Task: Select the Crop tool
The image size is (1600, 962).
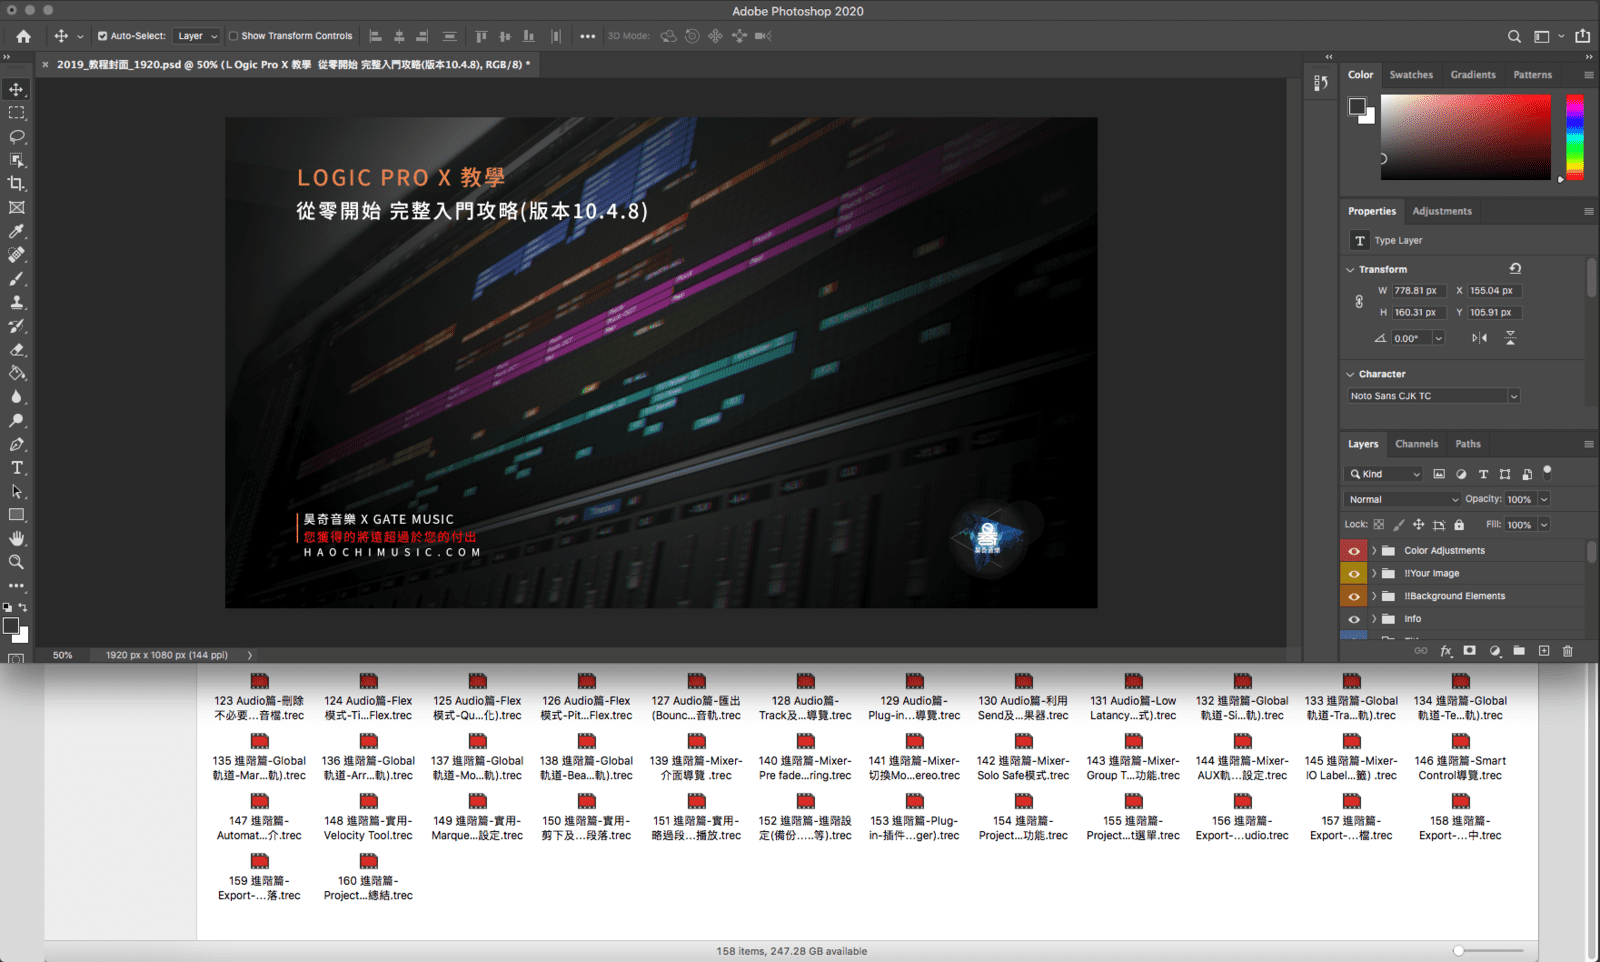Action: click(x=17, y=184)
